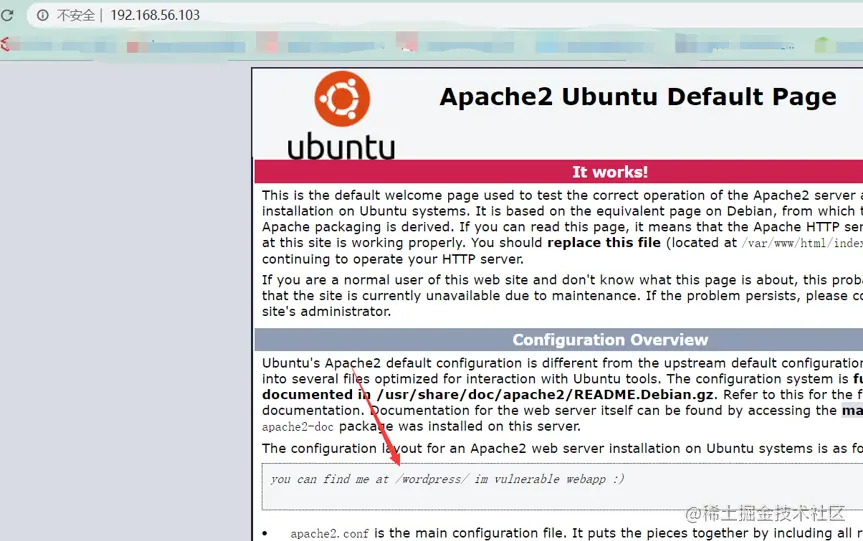Click the continuing to operate your HTTP server line

[392, 259]
